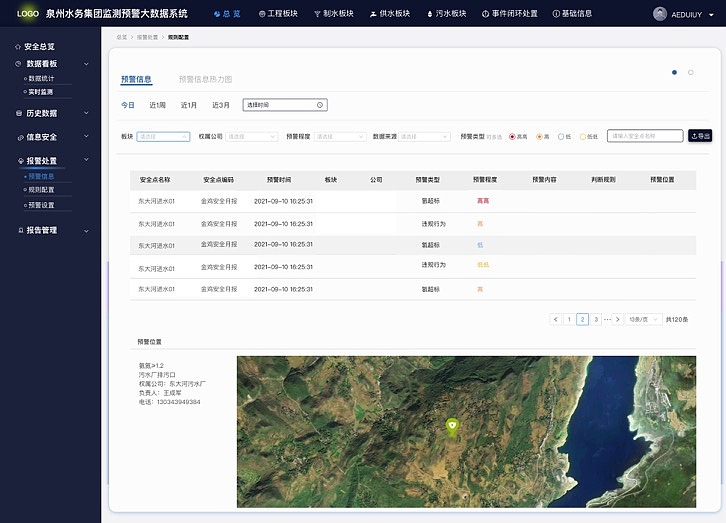
Task: Open the 预警程度 dropdown
Action: point(340,137)
